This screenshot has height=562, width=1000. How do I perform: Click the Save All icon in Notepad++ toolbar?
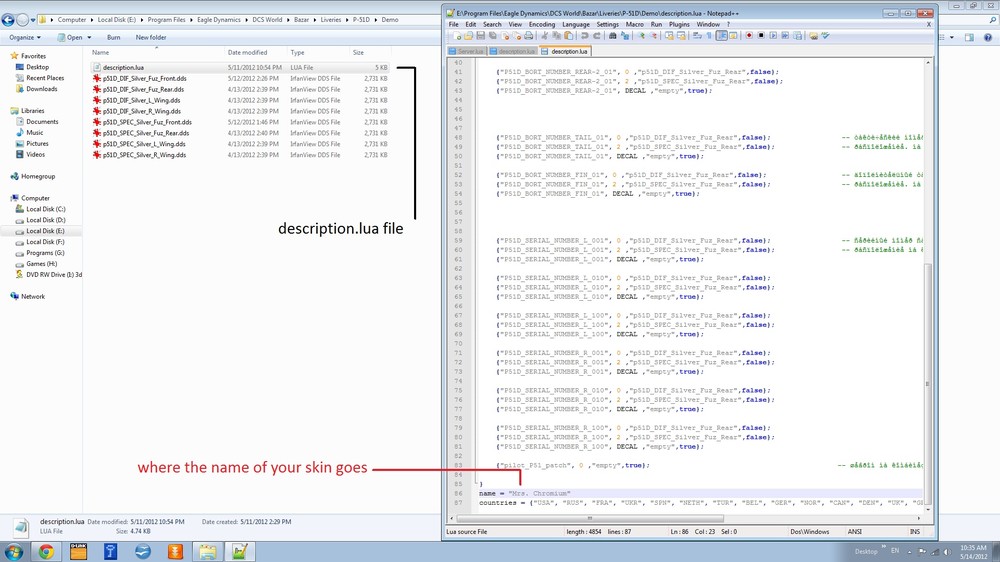(492, 36)
